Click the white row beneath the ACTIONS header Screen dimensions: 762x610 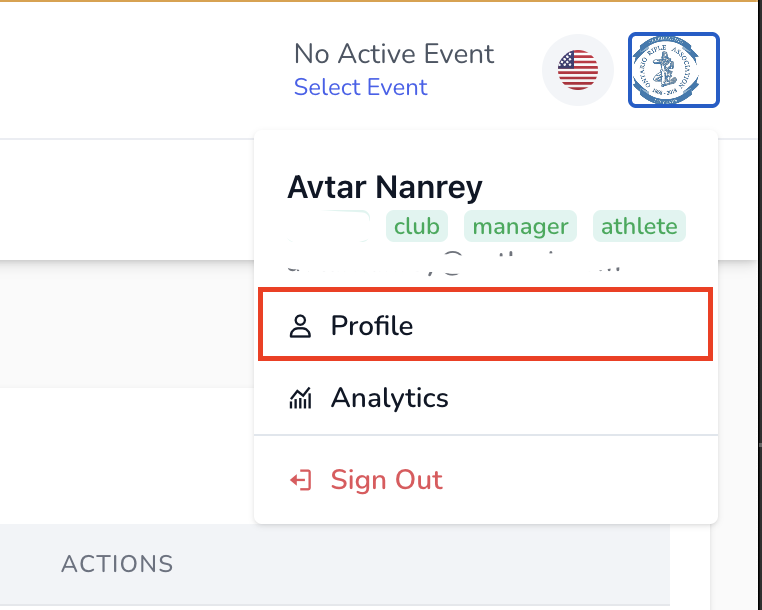pos(300,600)
